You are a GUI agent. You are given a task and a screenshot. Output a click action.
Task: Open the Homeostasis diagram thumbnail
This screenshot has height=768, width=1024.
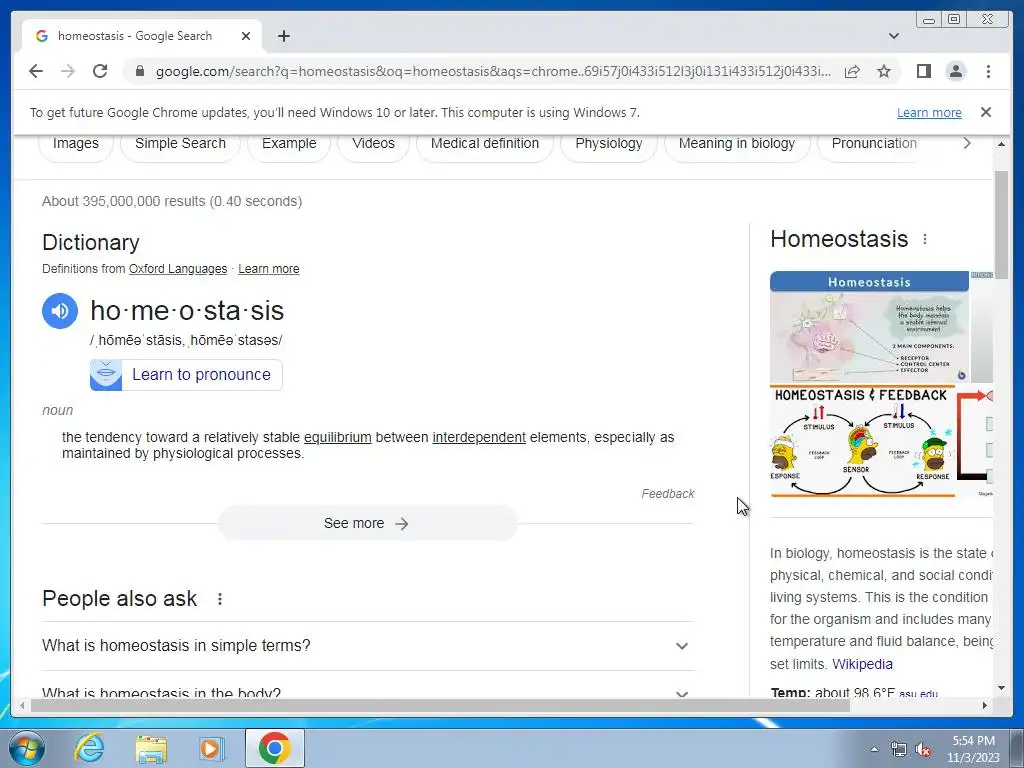[869, 327]
